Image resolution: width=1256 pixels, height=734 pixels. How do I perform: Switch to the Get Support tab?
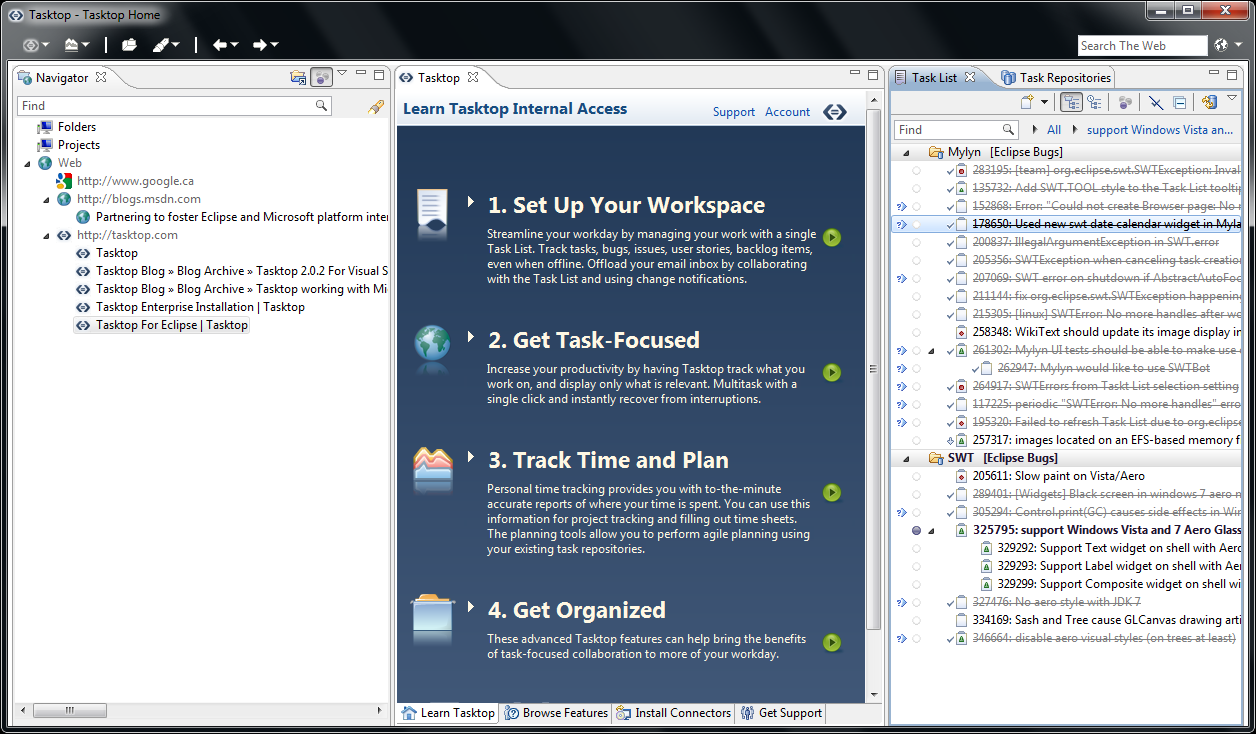pos(781,713)
